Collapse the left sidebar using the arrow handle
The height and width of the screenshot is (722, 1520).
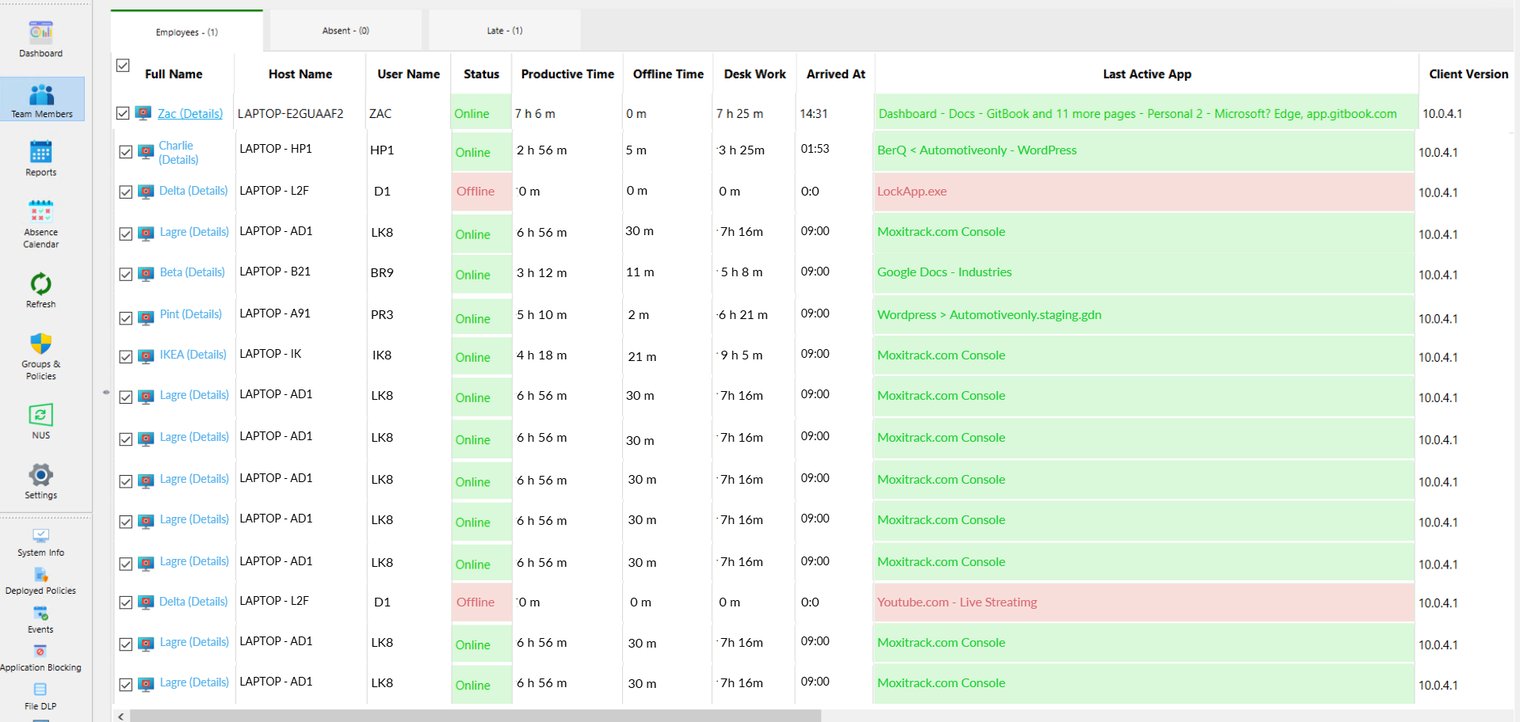tap(106, 393)
